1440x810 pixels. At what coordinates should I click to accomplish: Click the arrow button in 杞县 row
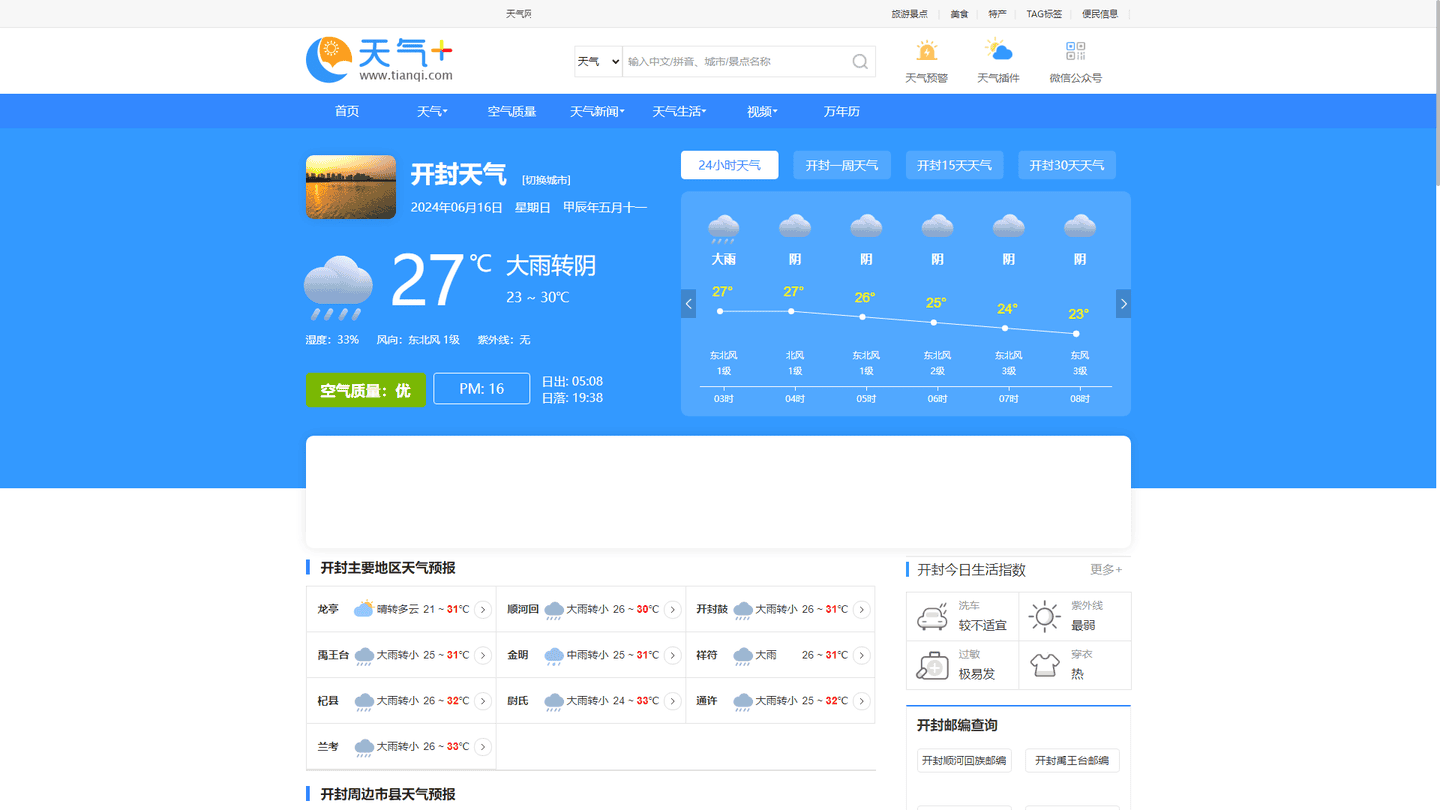pos(483,701)
